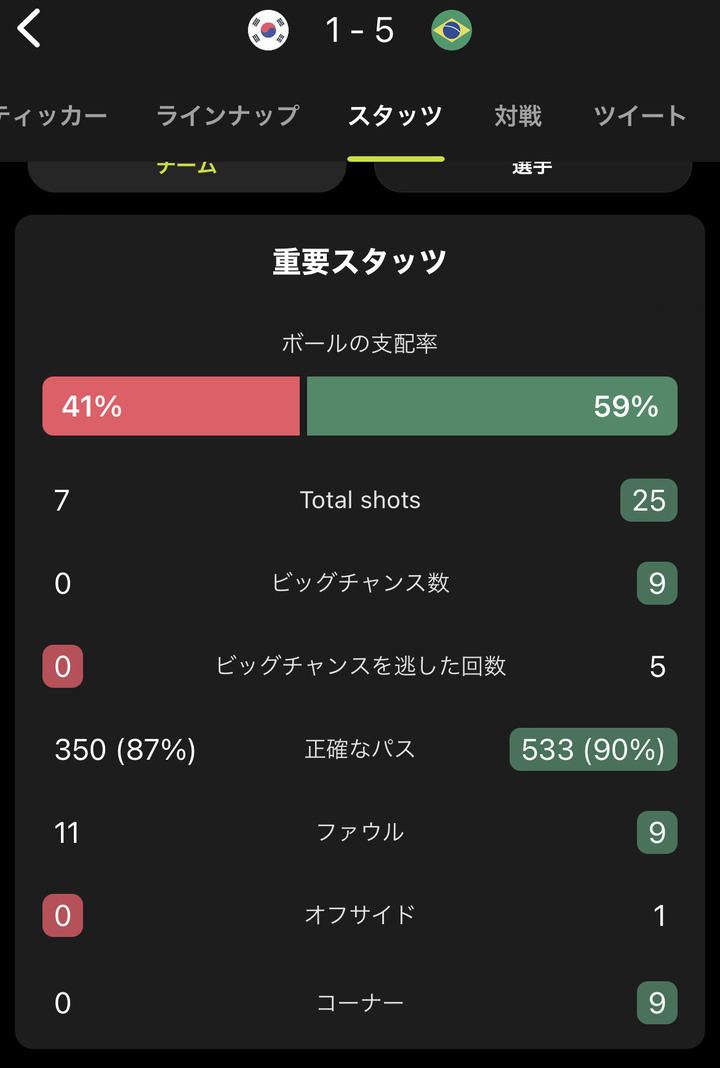The width and height of the screenshot is (720, 1068).
Task: Tap the South Korea flag icon
Action: pos(268,31)
